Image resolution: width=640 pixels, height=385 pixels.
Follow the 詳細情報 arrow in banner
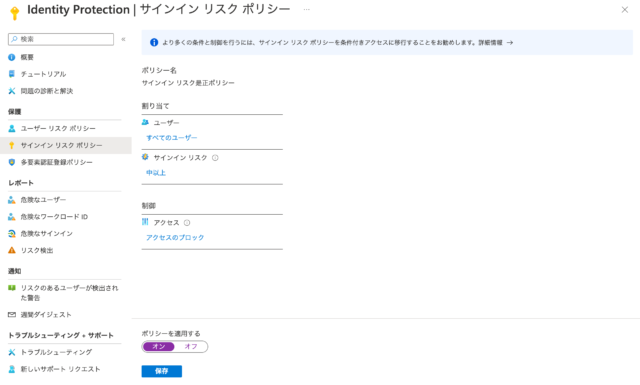click(510, 42)
